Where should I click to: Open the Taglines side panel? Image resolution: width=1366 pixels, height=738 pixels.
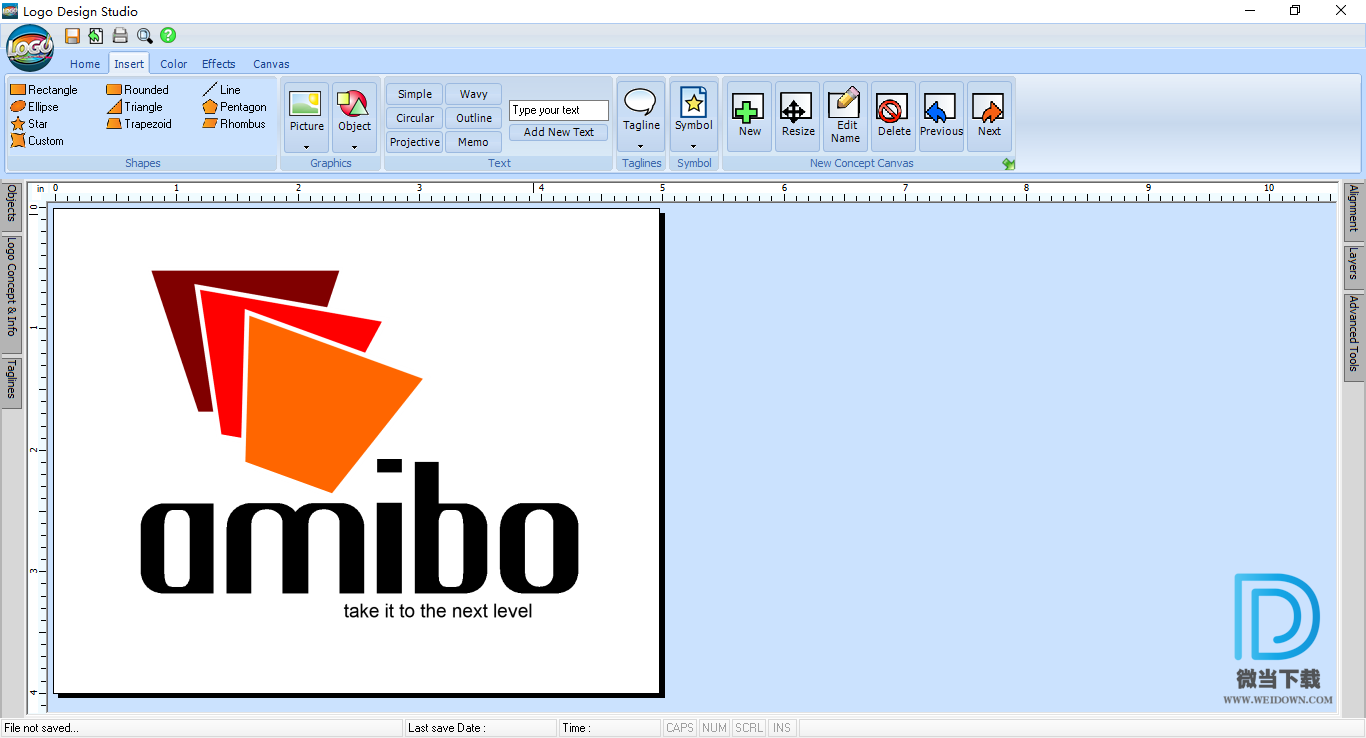[x=11, y=383]
